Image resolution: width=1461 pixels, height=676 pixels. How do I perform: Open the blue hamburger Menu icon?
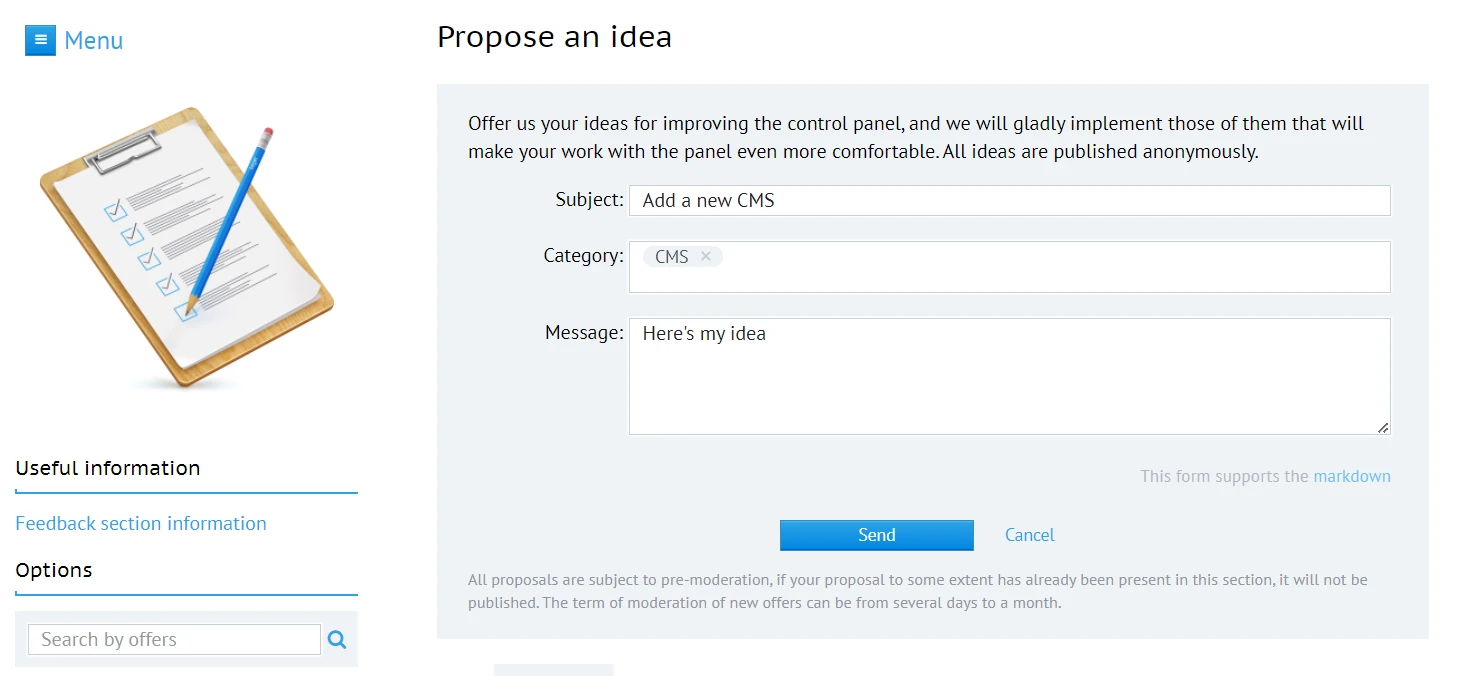click(x=40, y=40)
